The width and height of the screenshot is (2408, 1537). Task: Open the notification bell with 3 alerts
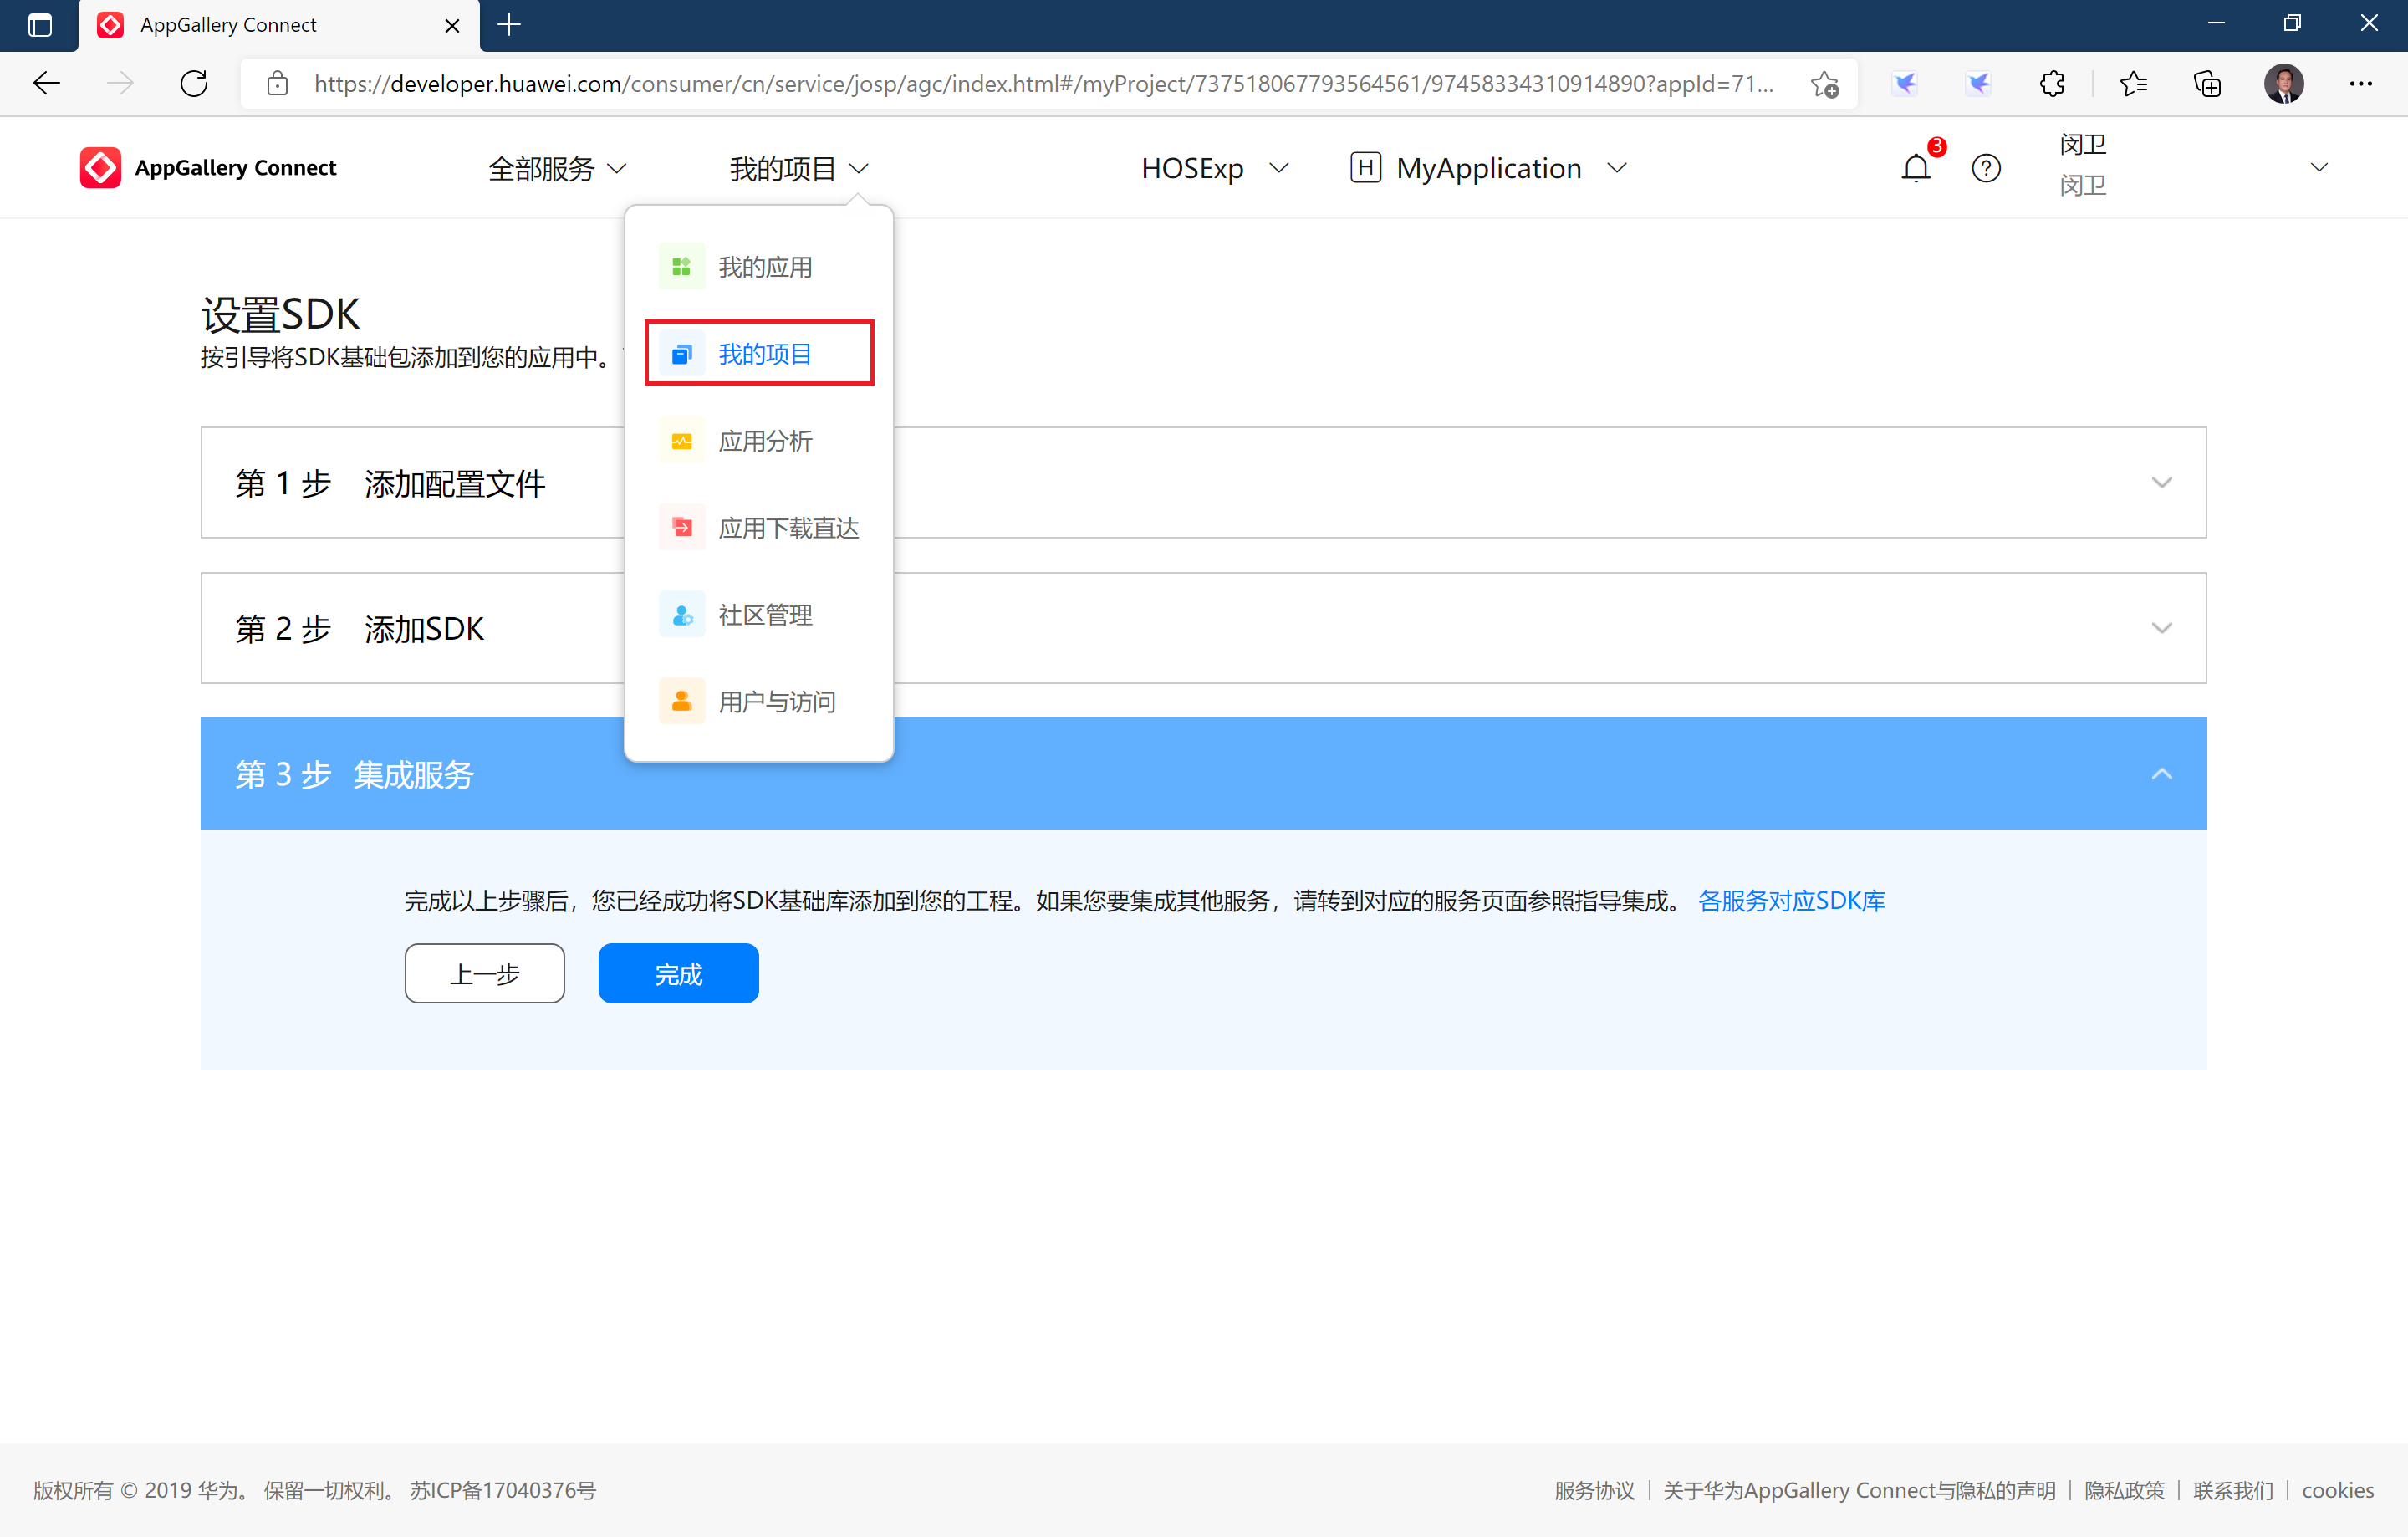1915,167
